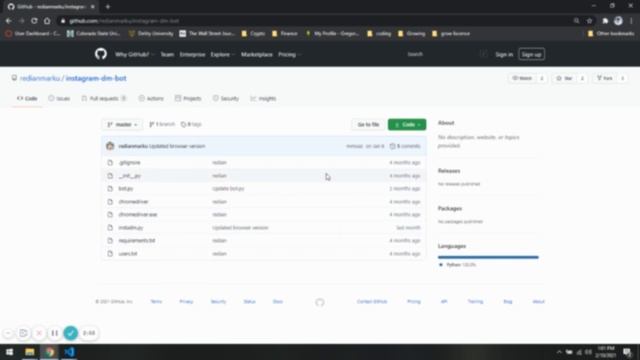Click the Sign up button
This screenshot has width=640, height=360.
[531, 54]
